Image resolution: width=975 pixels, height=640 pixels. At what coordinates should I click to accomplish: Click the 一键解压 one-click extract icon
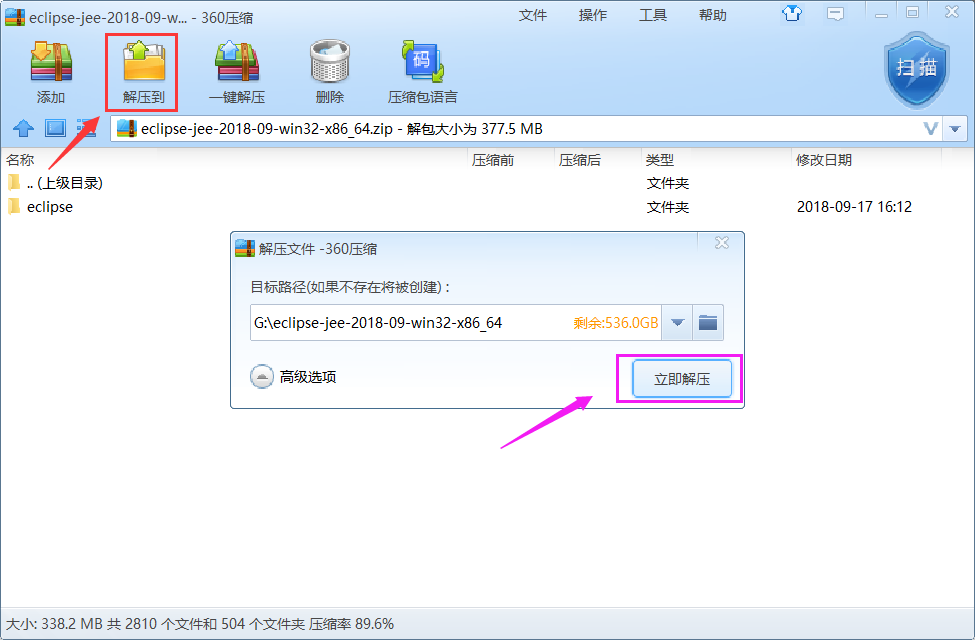coord(237,72)
